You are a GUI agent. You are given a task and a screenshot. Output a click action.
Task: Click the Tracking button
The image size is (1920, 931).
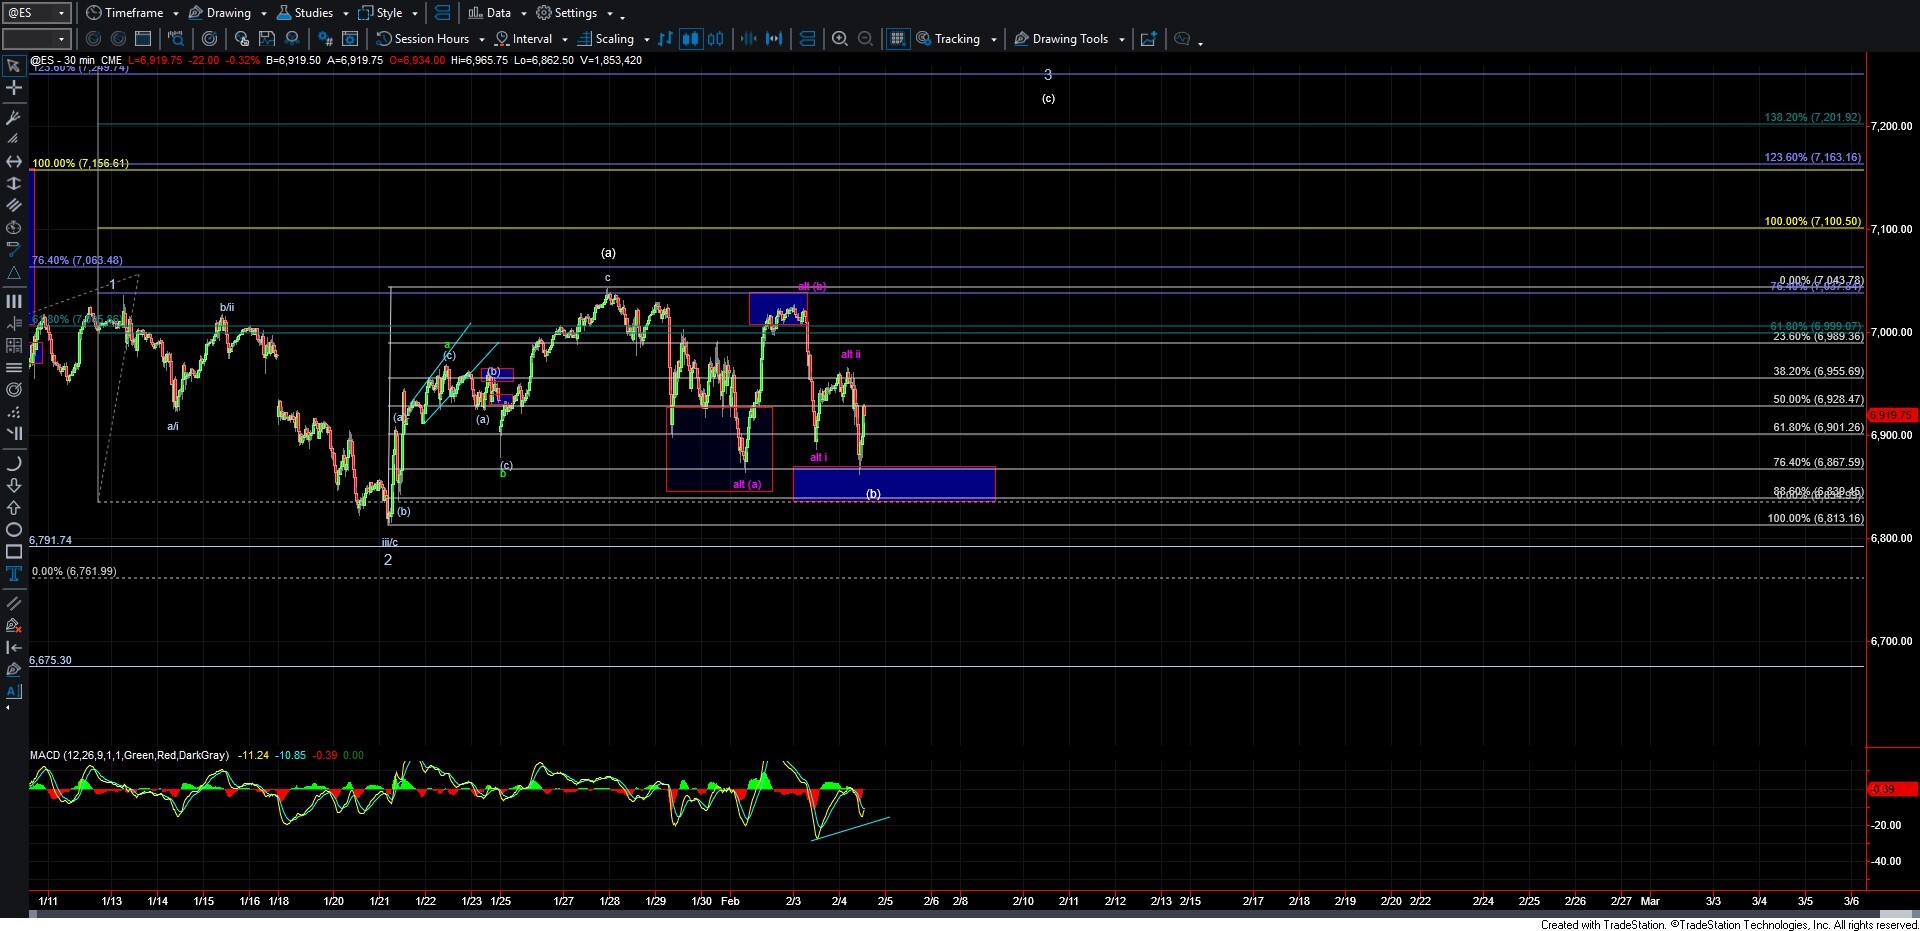(x=948, y=39)
